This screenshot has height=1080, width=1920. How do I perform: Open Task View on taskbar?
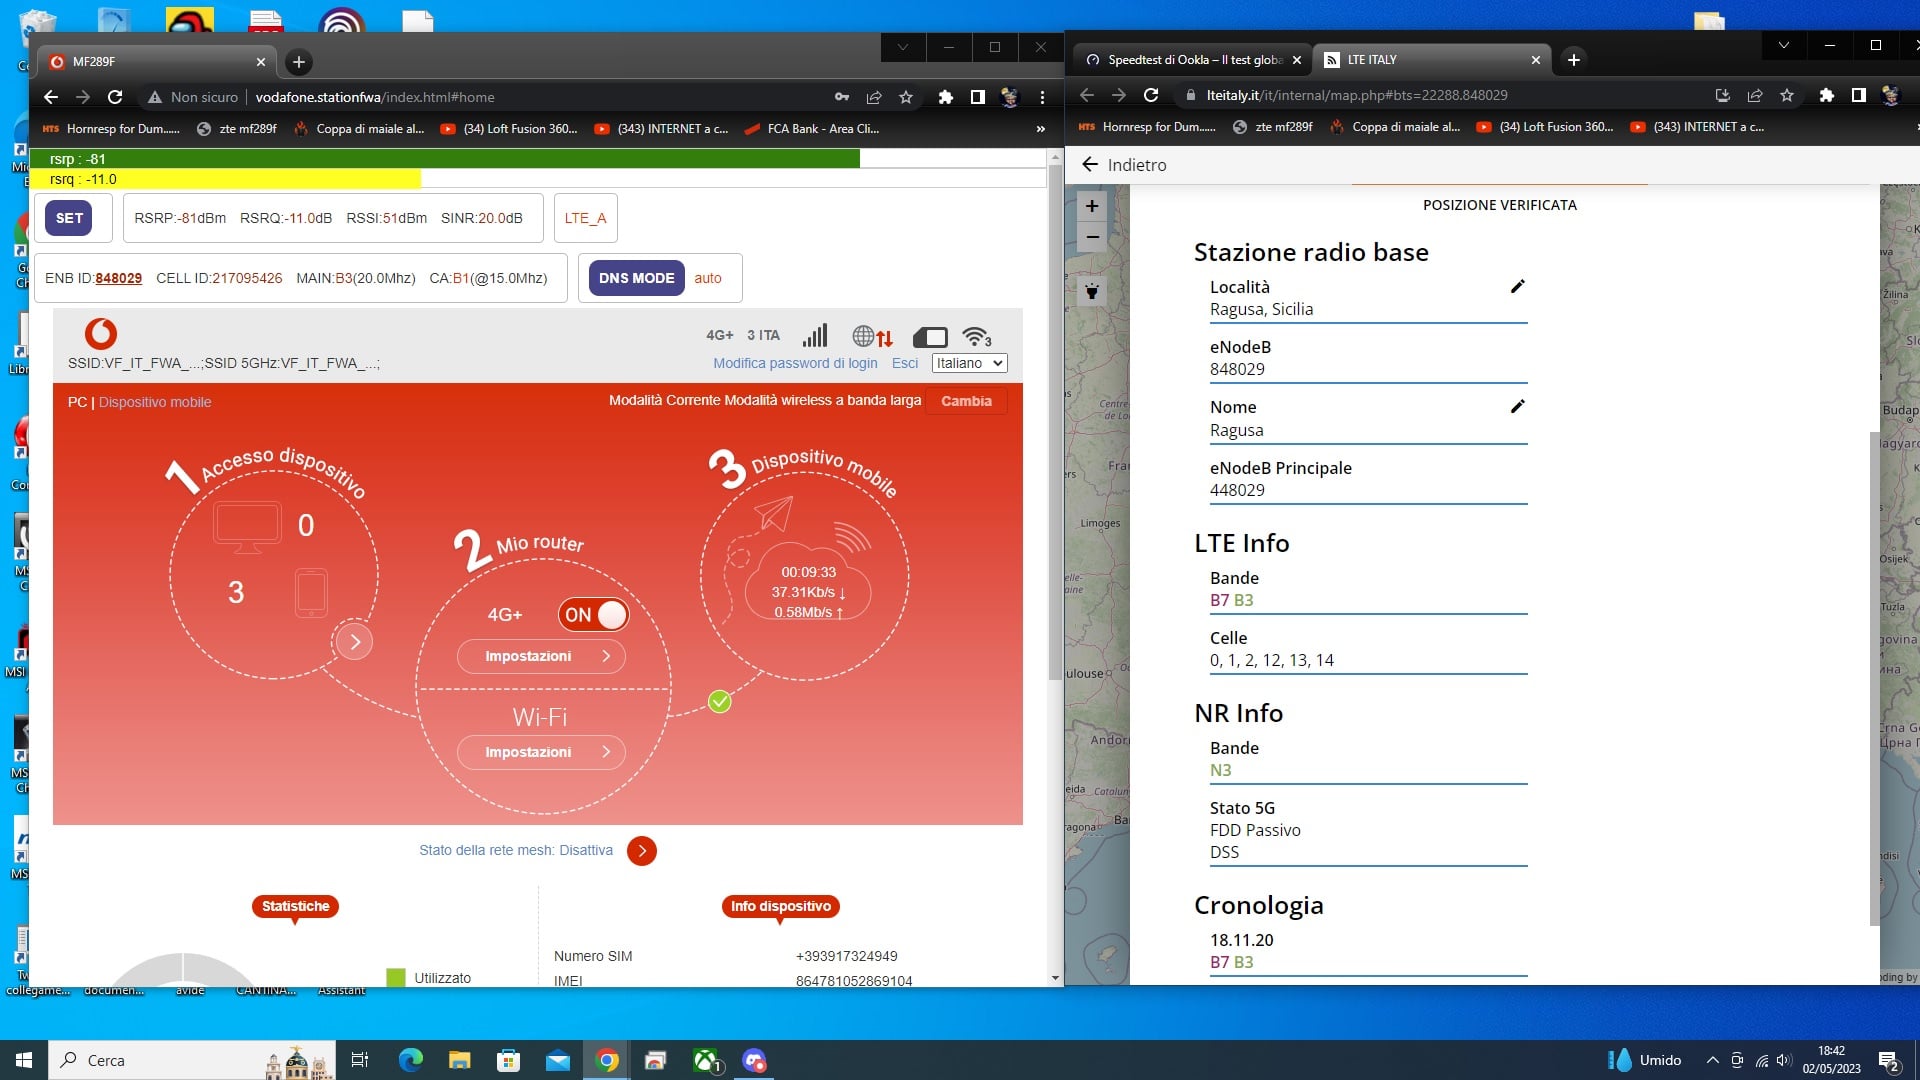360,1060
